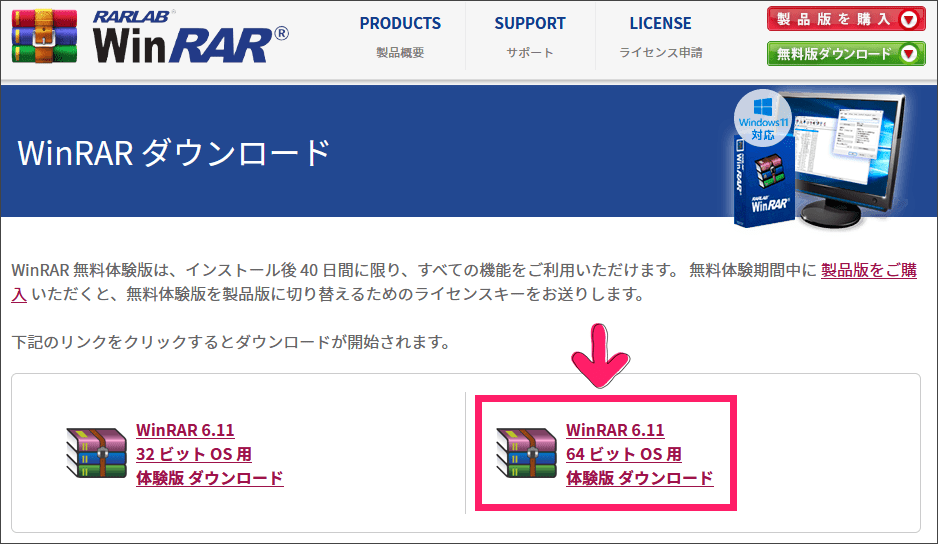Click the 64-bit WinRAR archive books icon
Screen dimensions: 938x544
pyautogui.click(x=526, y=452)
